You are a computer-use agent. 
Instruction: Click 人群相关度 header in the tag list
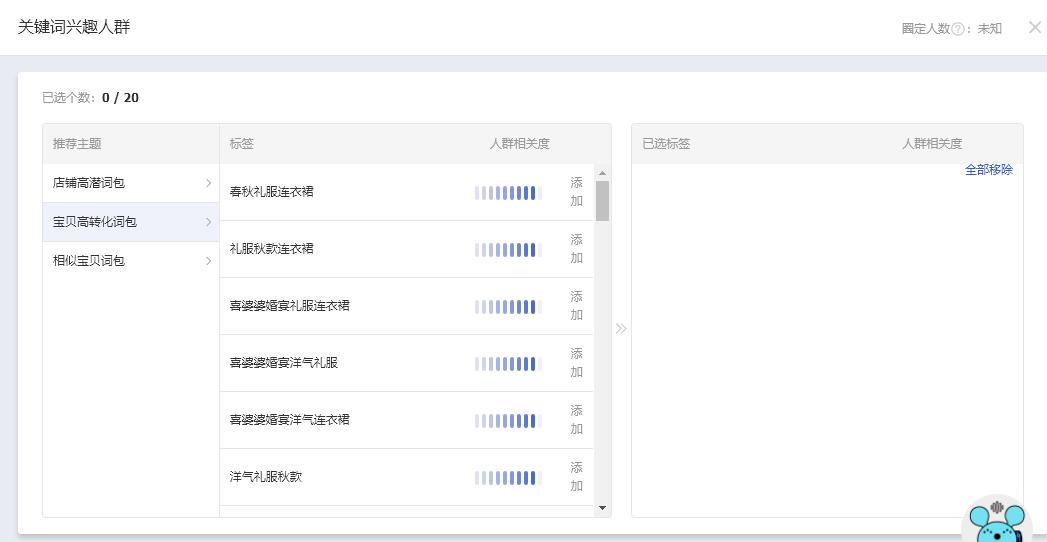point(519,144)
